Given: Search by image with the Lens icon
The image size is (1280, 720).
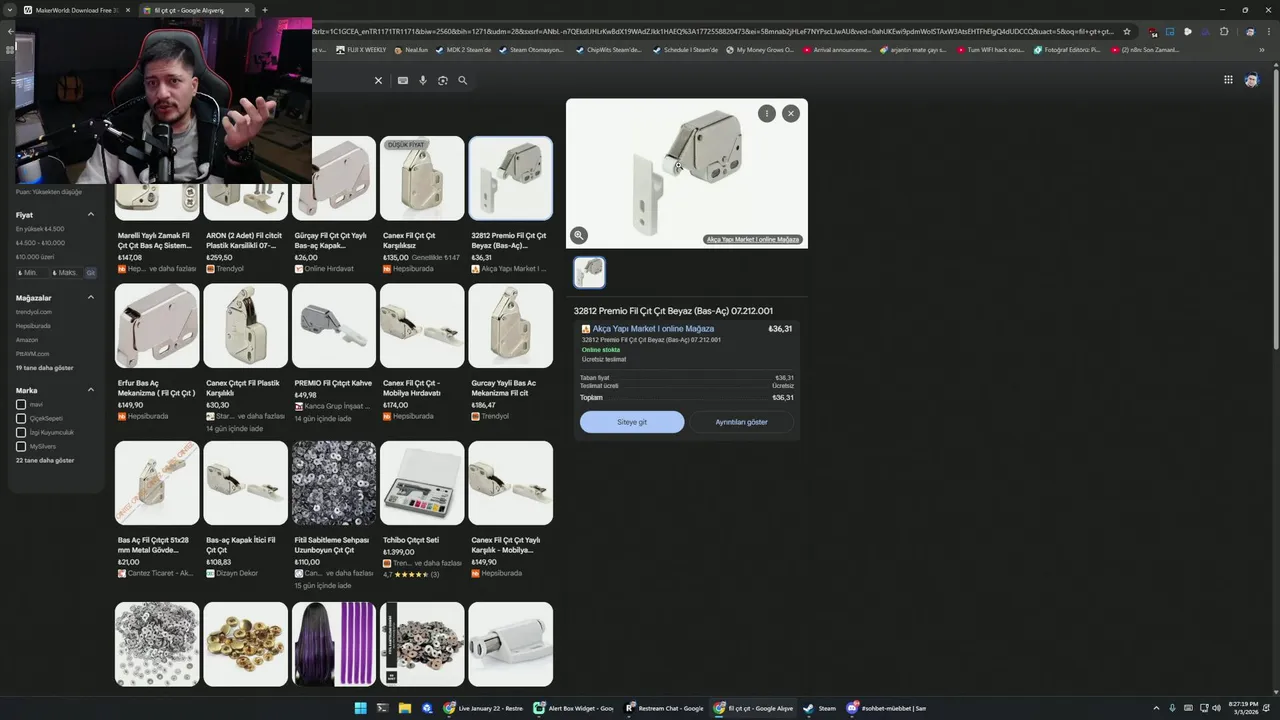Looking at the screenshot, I should coord(443,80).
